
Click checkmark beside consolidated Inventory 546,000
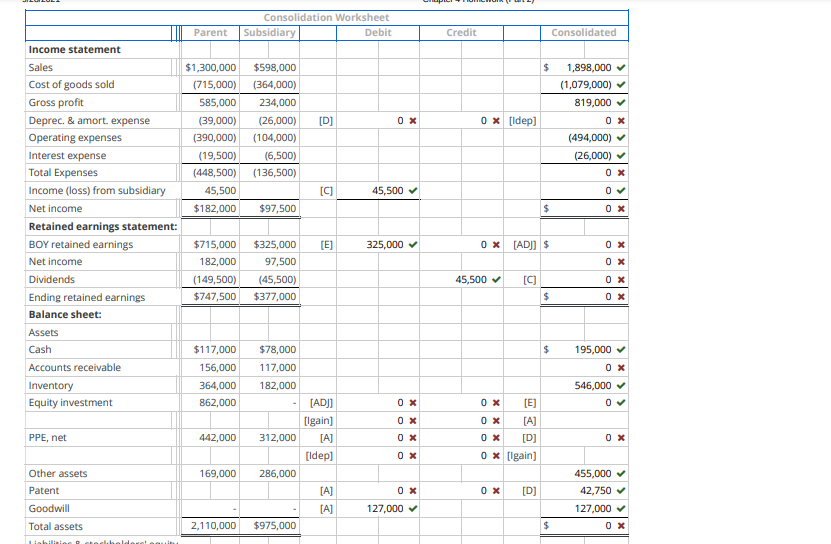[x=621, y=385]
